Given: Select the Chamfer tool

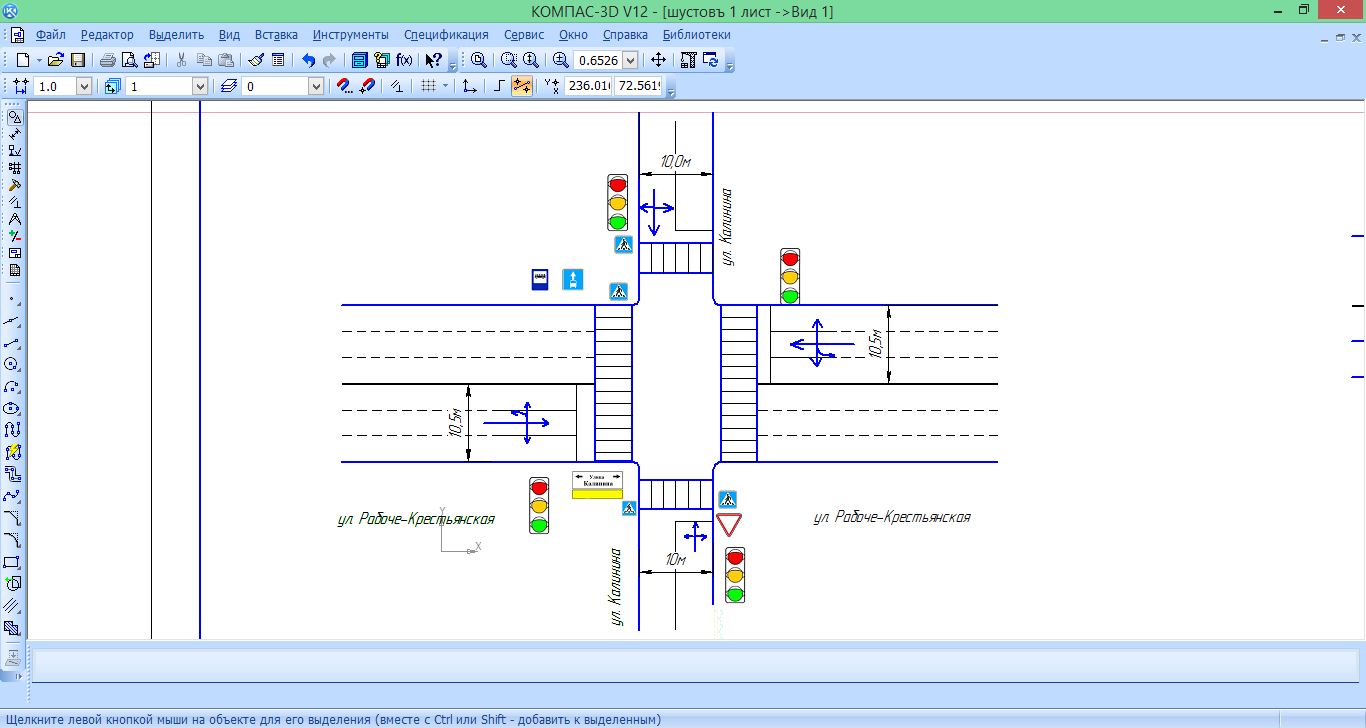Looking at the screenshot, I should 13,518.
